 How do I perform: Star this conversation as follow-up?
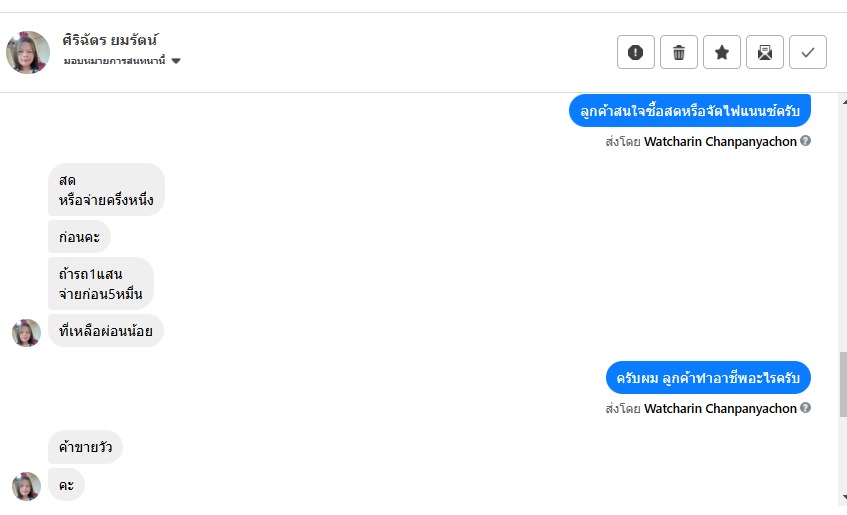coord(722,52)
